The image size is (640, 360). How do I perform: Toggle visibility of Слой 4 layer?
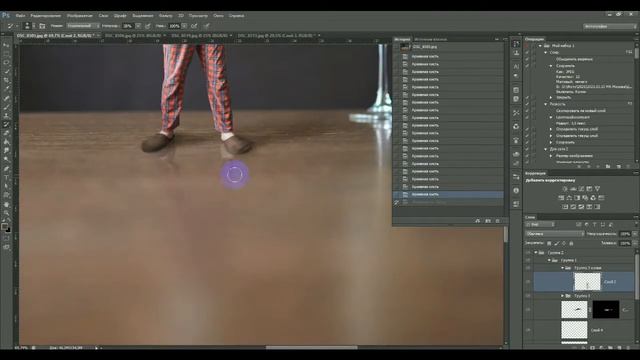click(528, 330)
